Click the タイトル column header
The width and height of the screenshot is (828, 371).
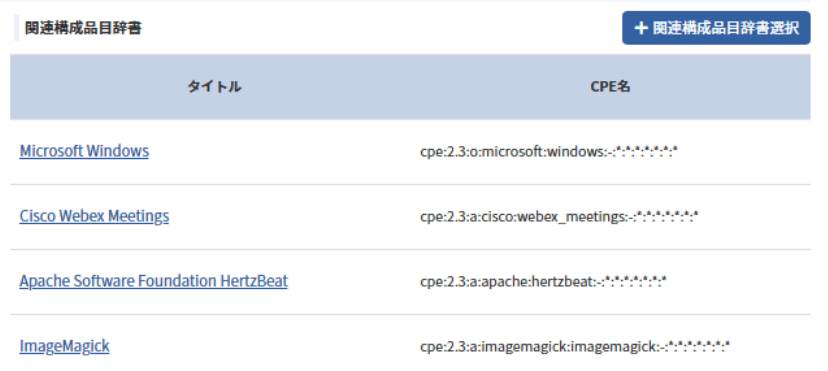coord(214,87)
